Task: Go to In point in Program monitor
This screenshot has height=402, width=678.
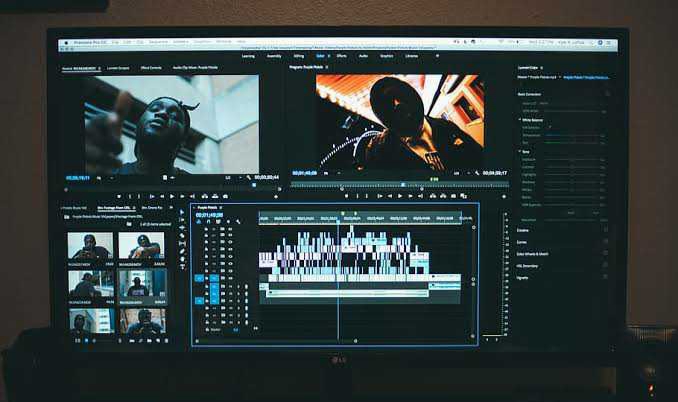Action: [379, 196]
